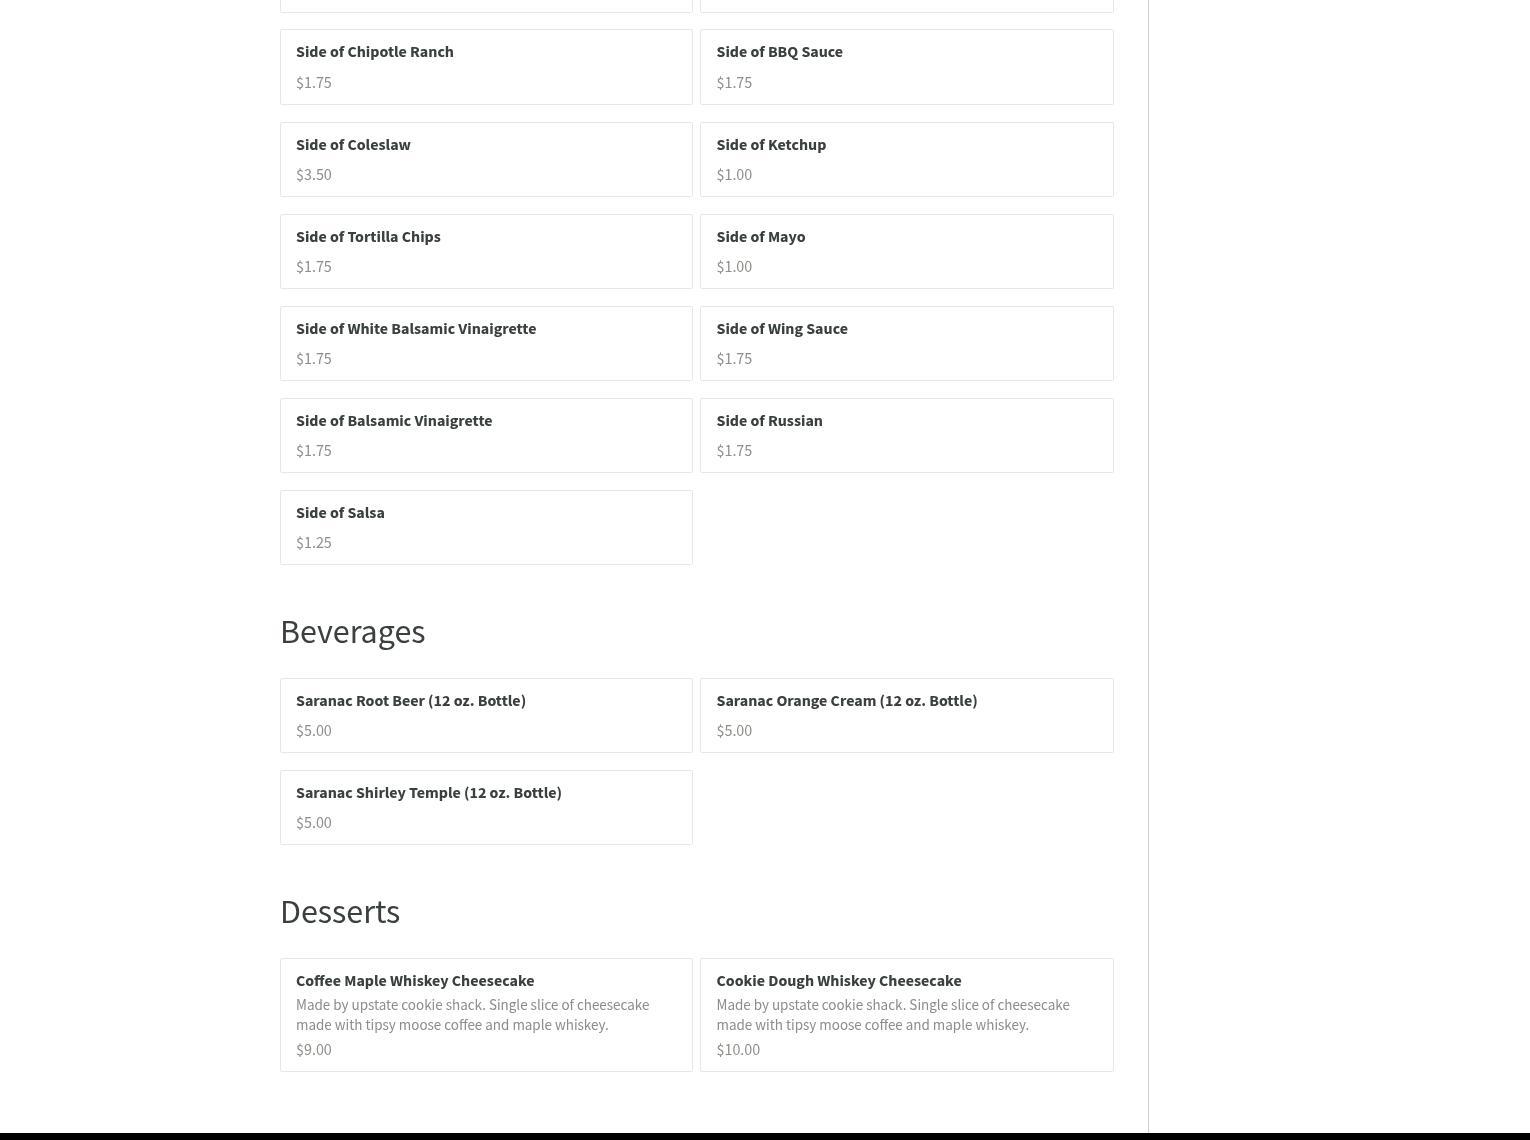Select Side of Chipotle Ranch item

[486, 67]
